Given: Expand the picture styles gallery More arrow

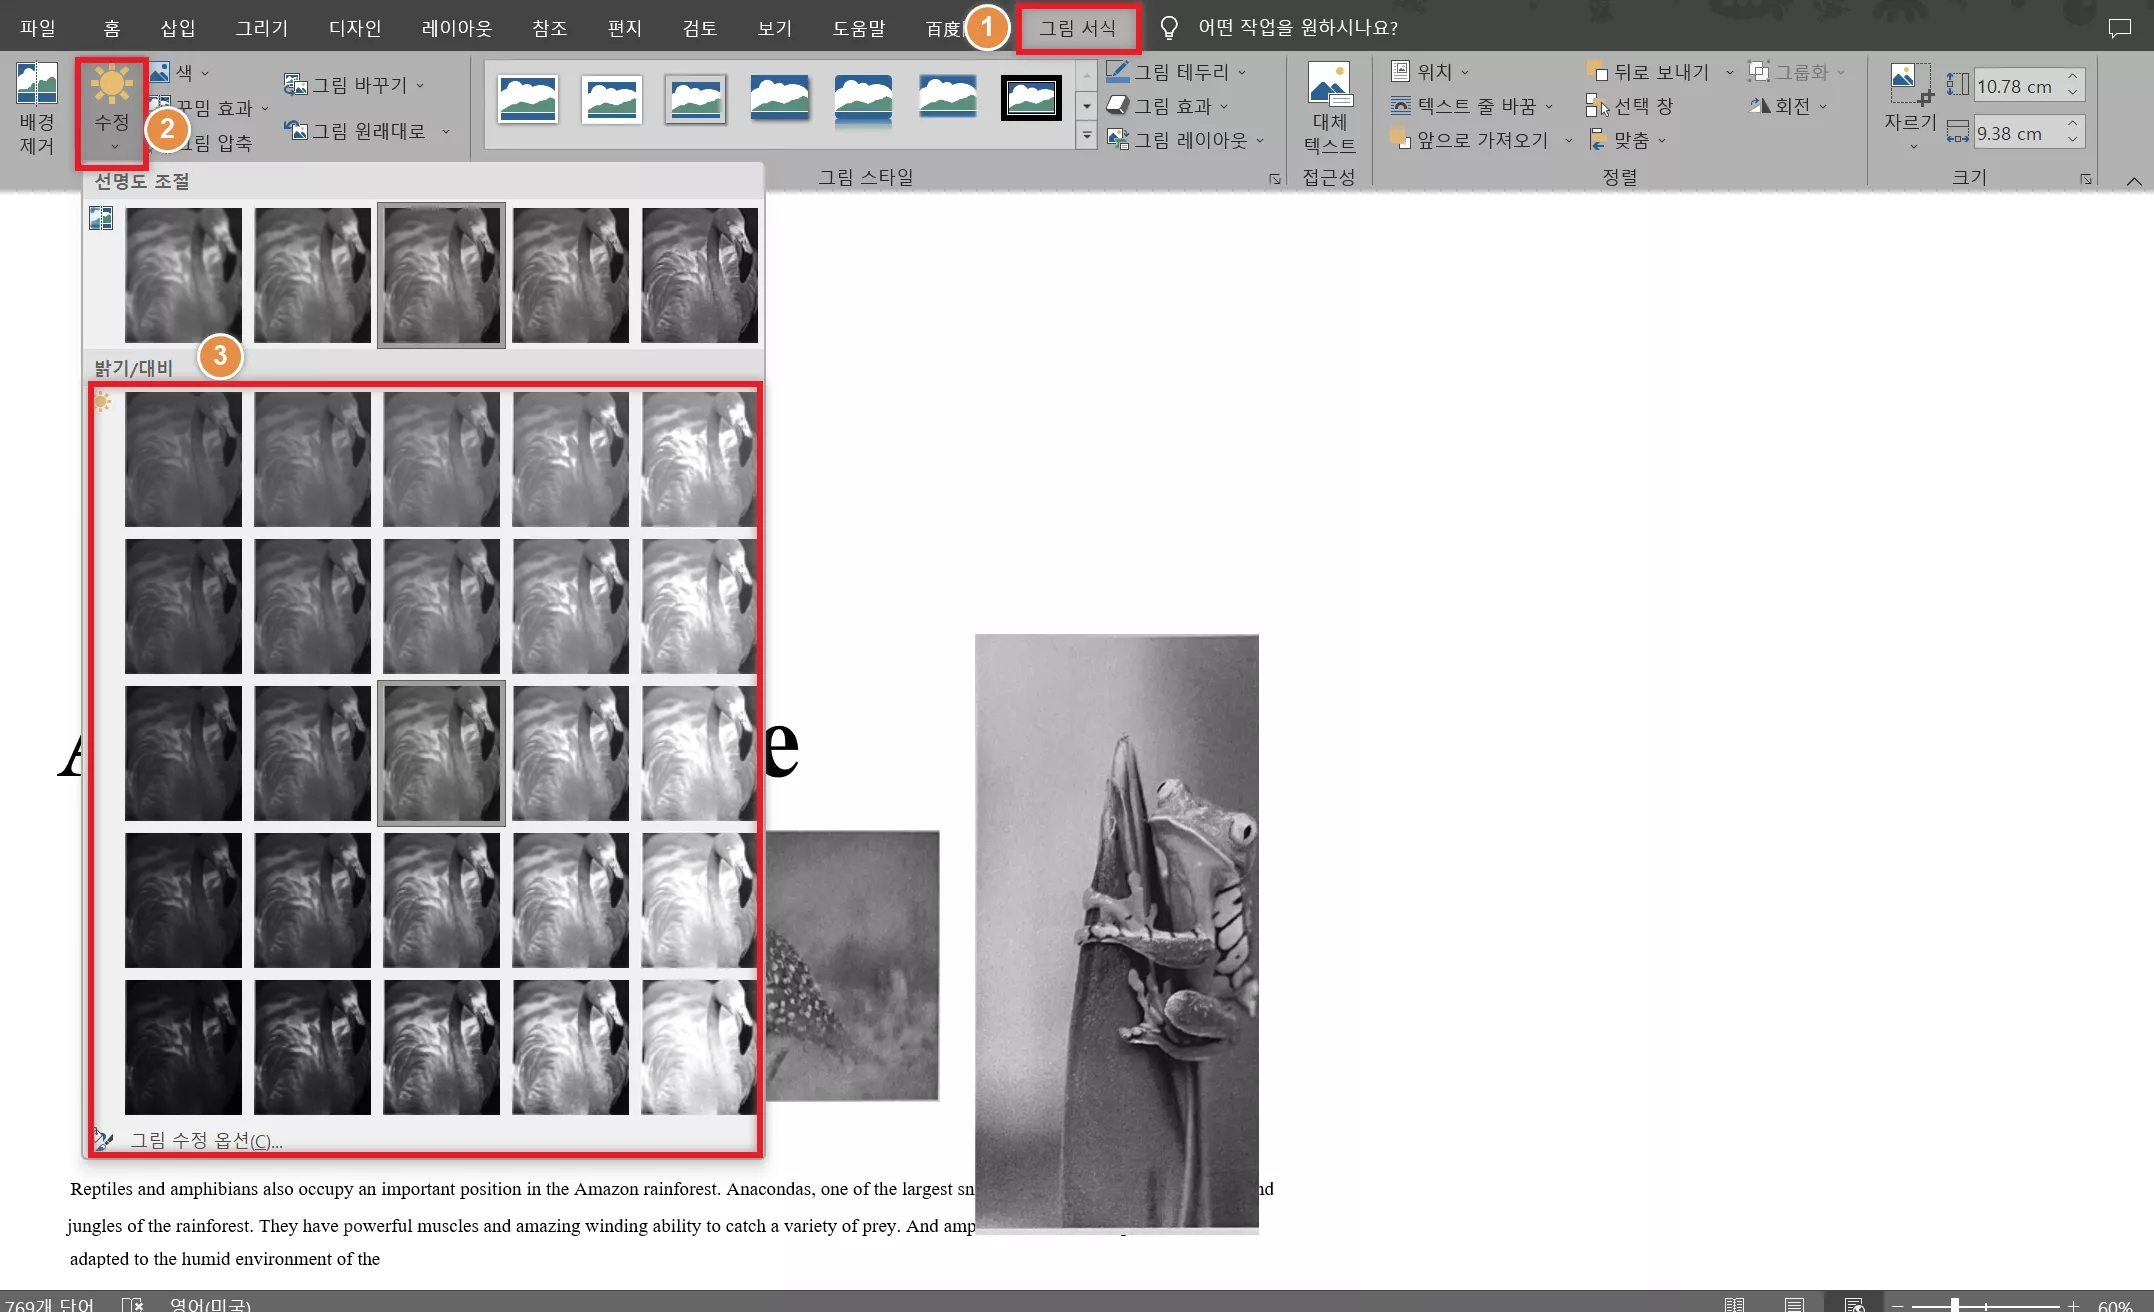Looking at the screenshot, I should (x=1087, y=137).
